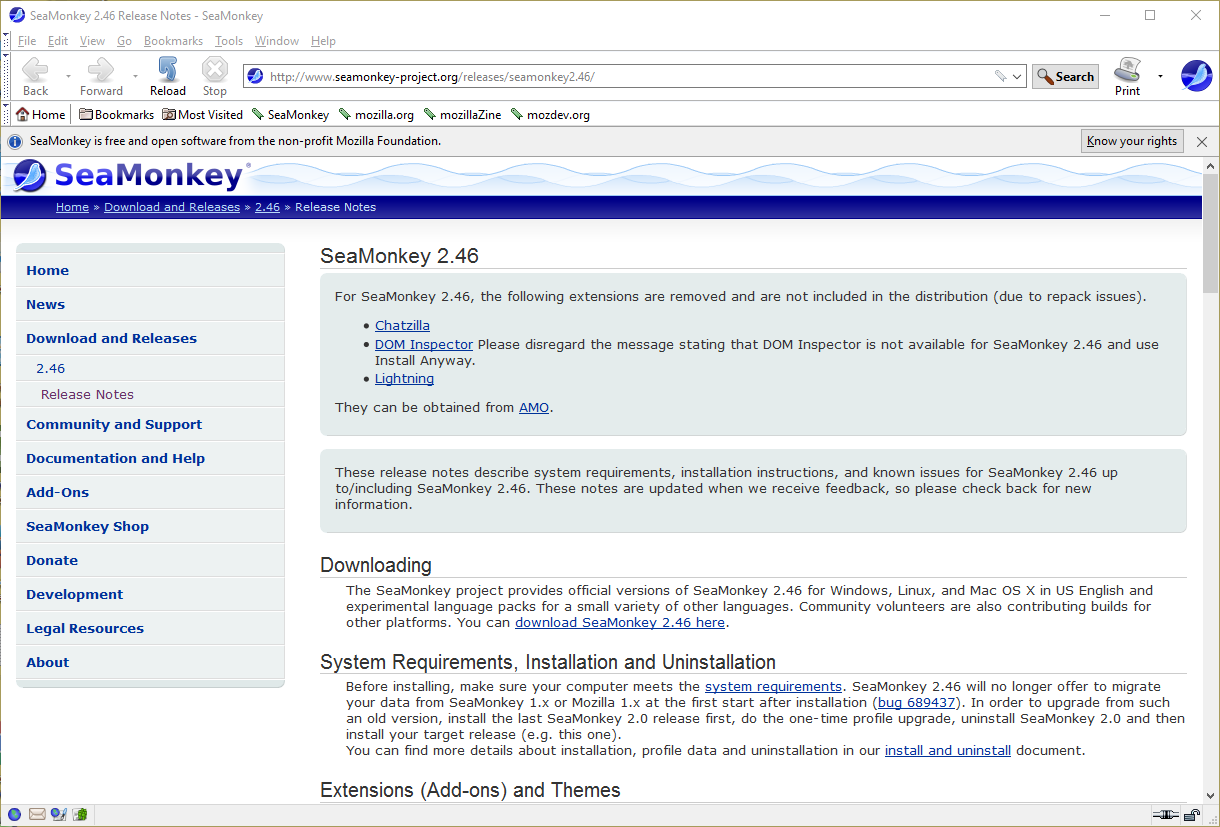Image resolution: width=1220 pixels, height=827 pixels.
Task: Click Download and Releases breadcrumb link
Action: [172, 207]
